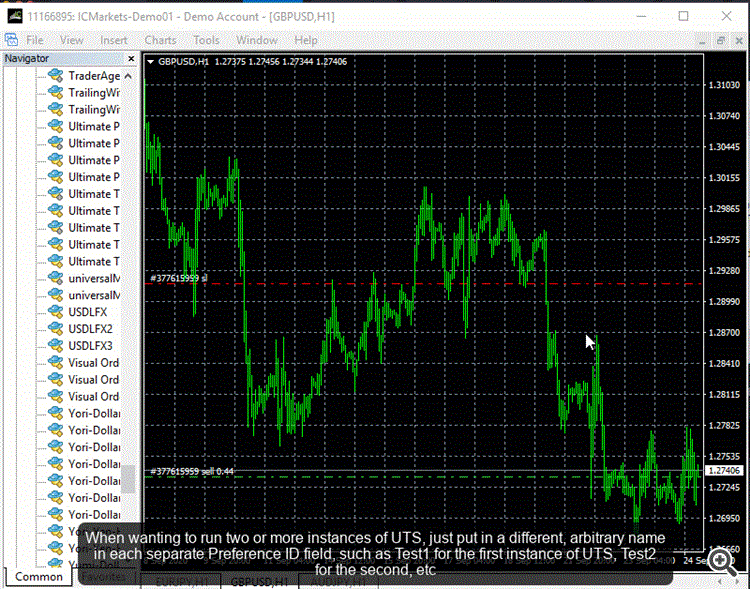
Task: Select the #377615959 sell 0.44 order line label
Action: pyautogui.click(x=192, y=471)
